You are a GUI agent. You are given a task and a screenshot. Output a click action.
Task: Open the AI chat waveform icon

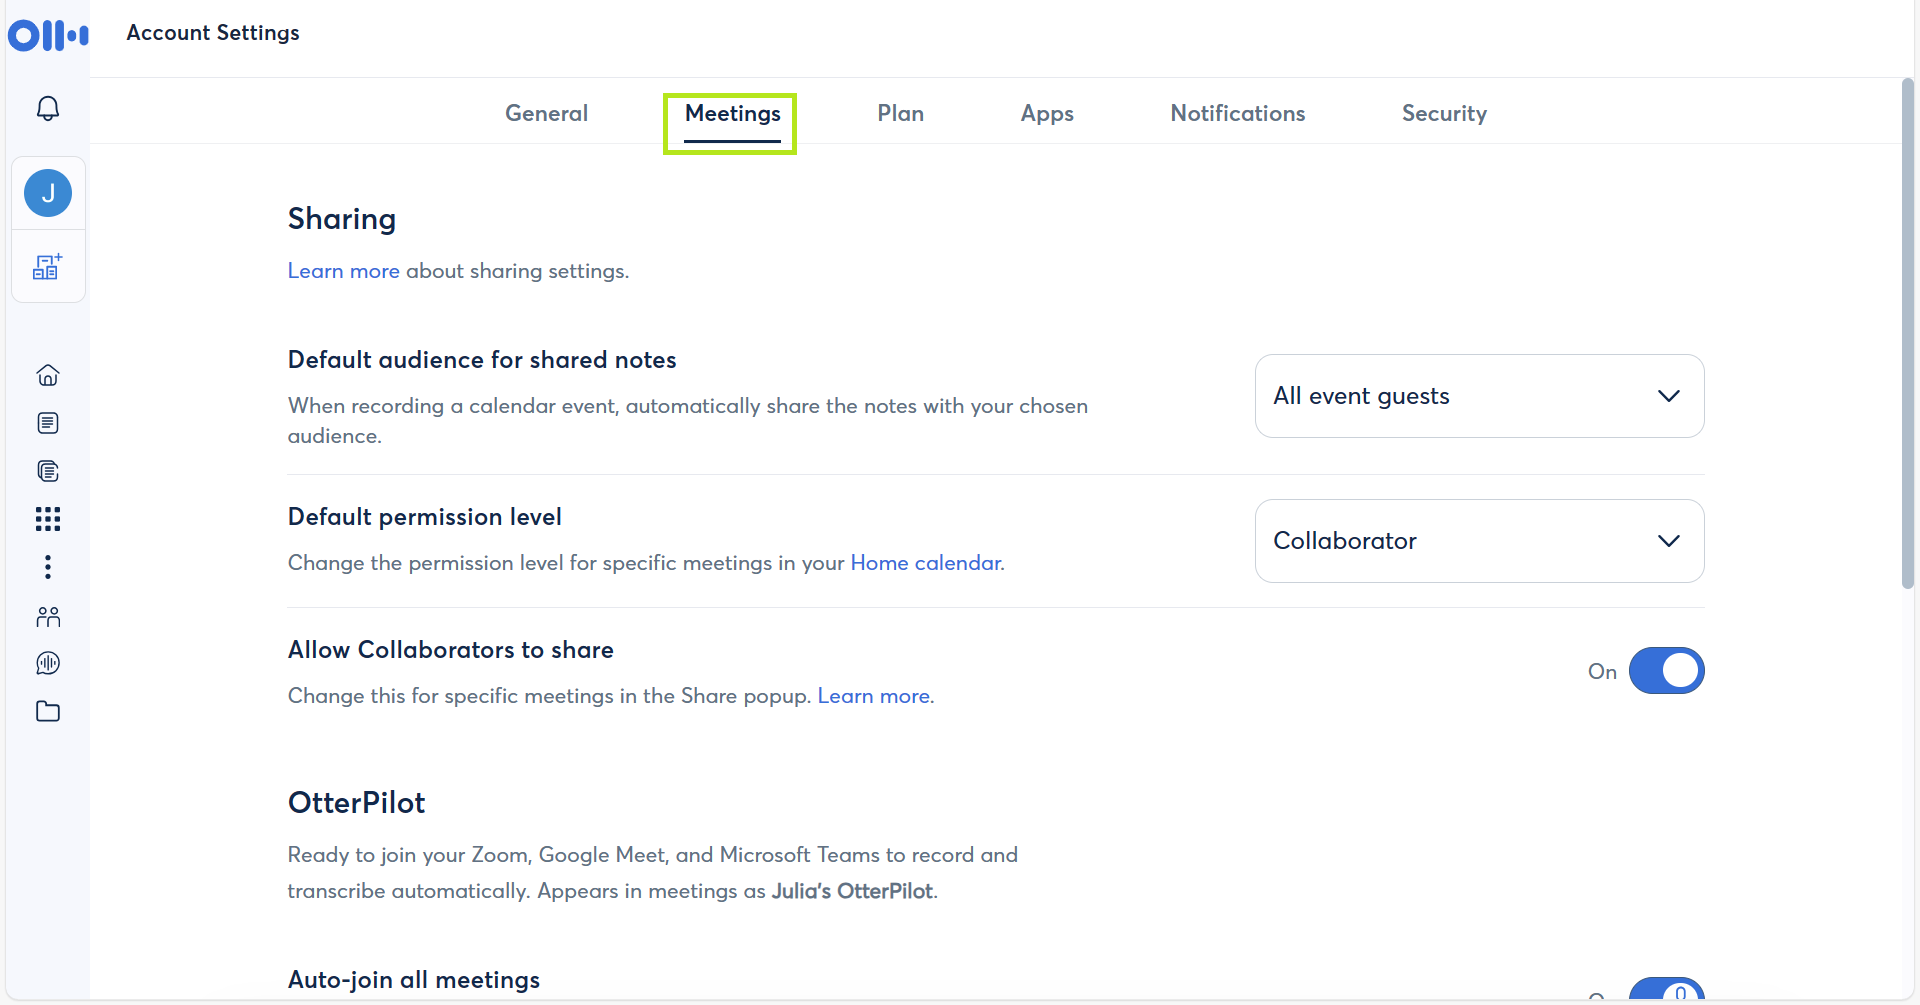[48, 663]
